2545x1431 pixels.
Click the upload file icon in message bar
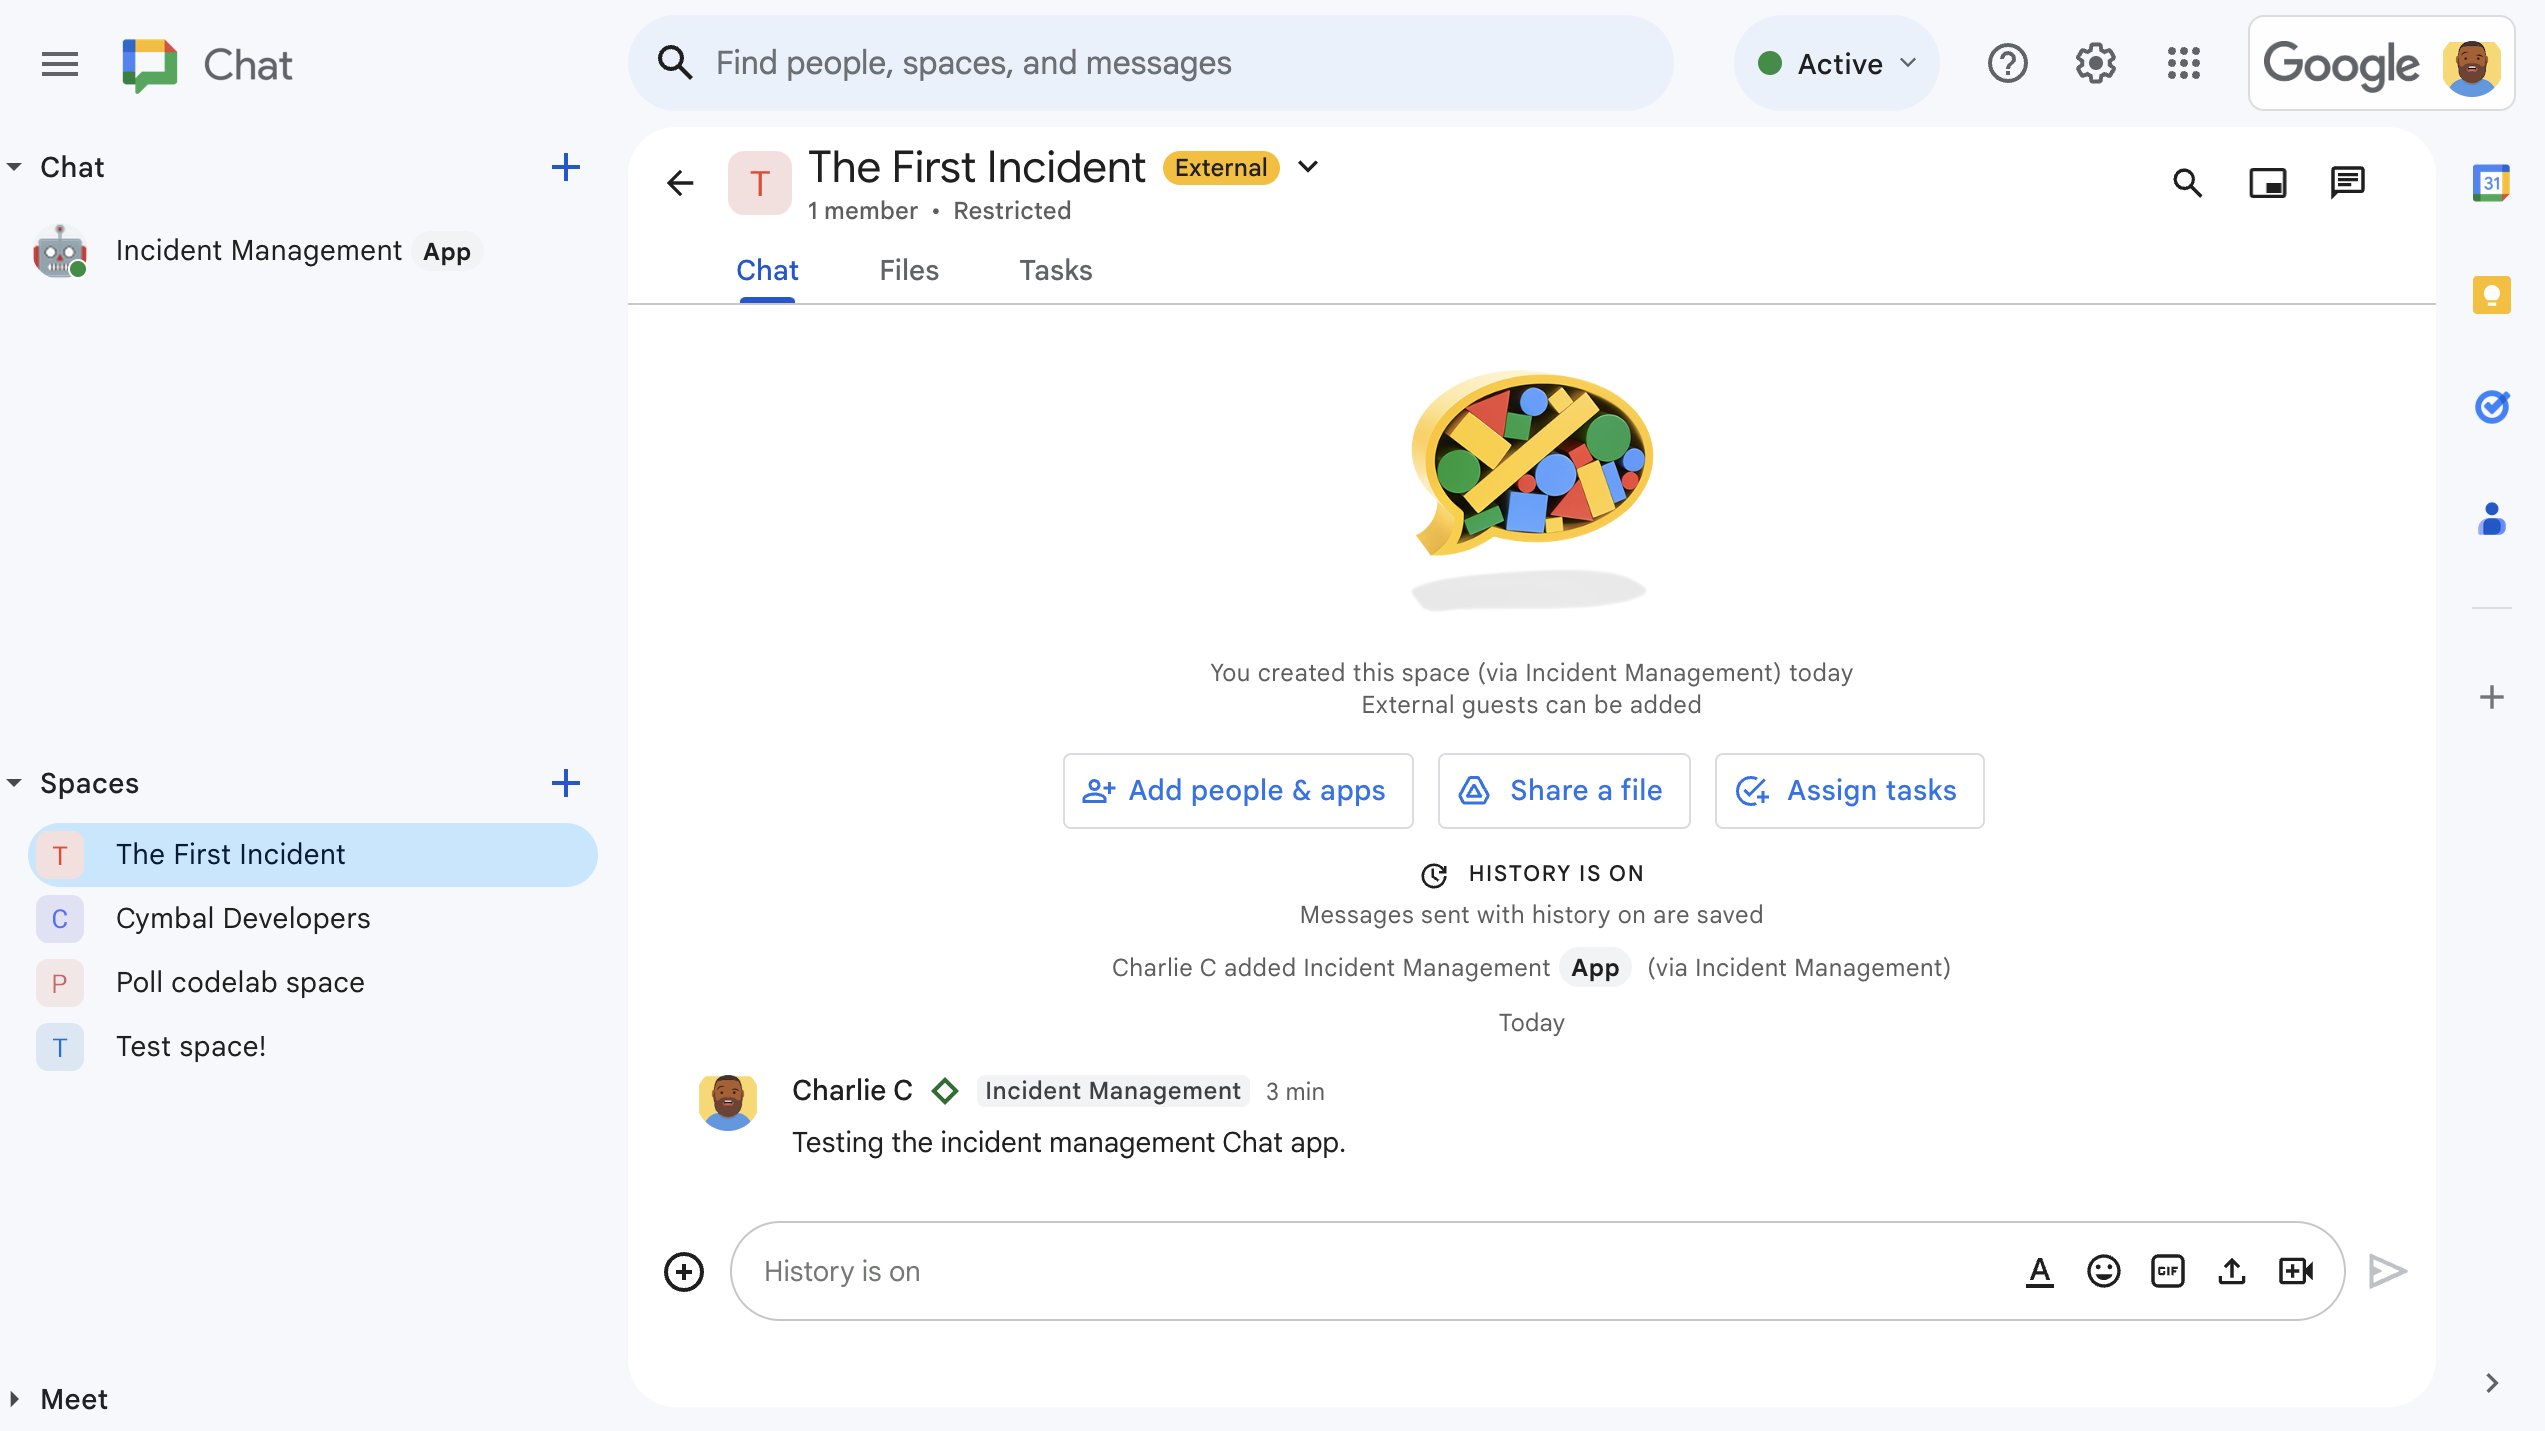2232,1270
